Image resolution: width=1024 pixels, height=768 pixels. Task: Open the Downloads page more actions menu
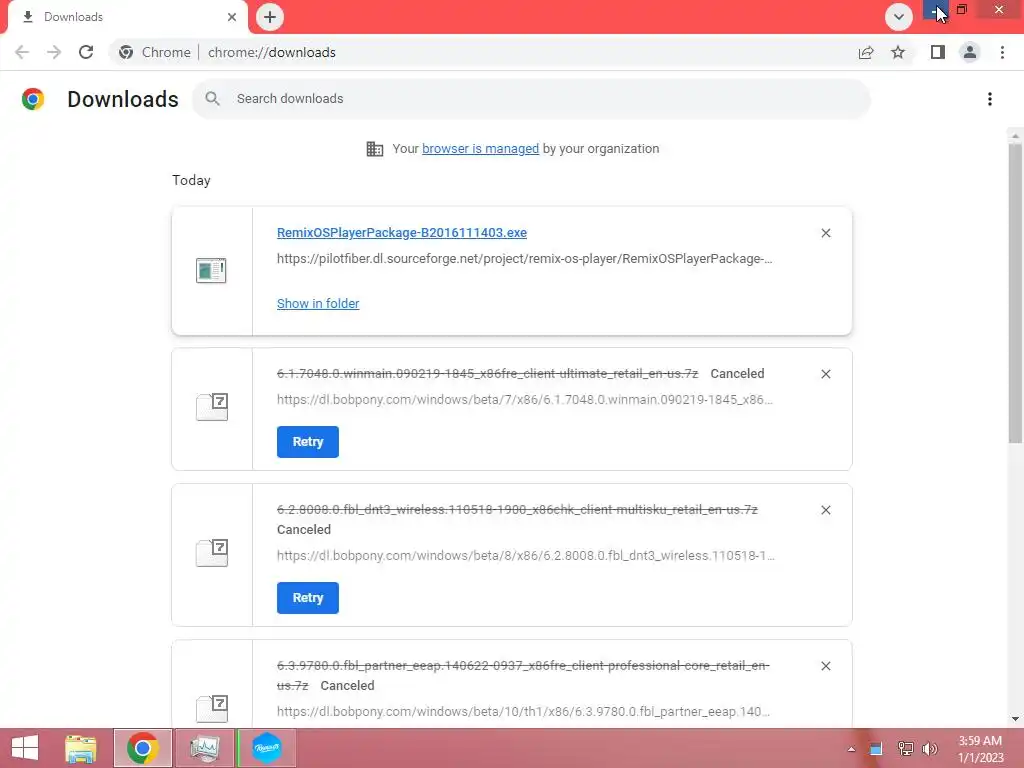click(x=990, y=99)
